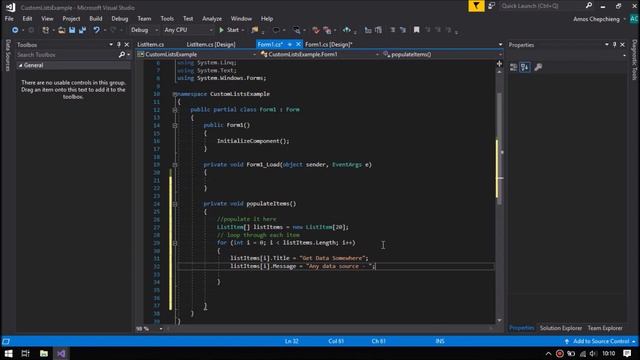Open the Windows Start menu
The width and height of the screenshot is (640, 360).
[x=8, y=353]
